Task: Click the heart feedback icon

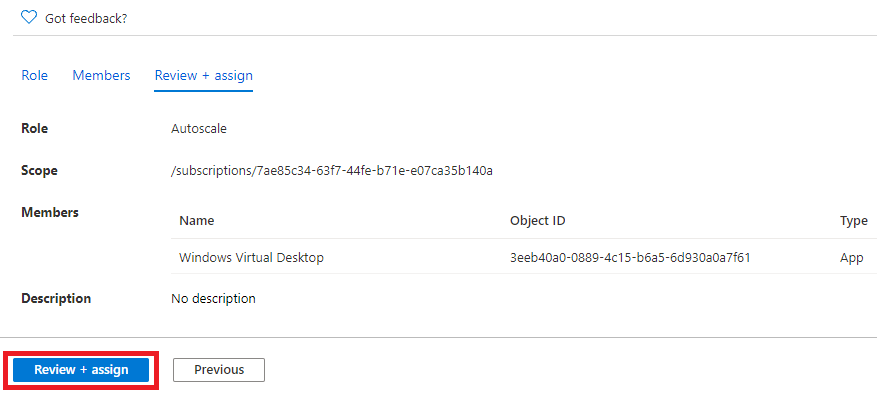Action: (x=29, y=18)
